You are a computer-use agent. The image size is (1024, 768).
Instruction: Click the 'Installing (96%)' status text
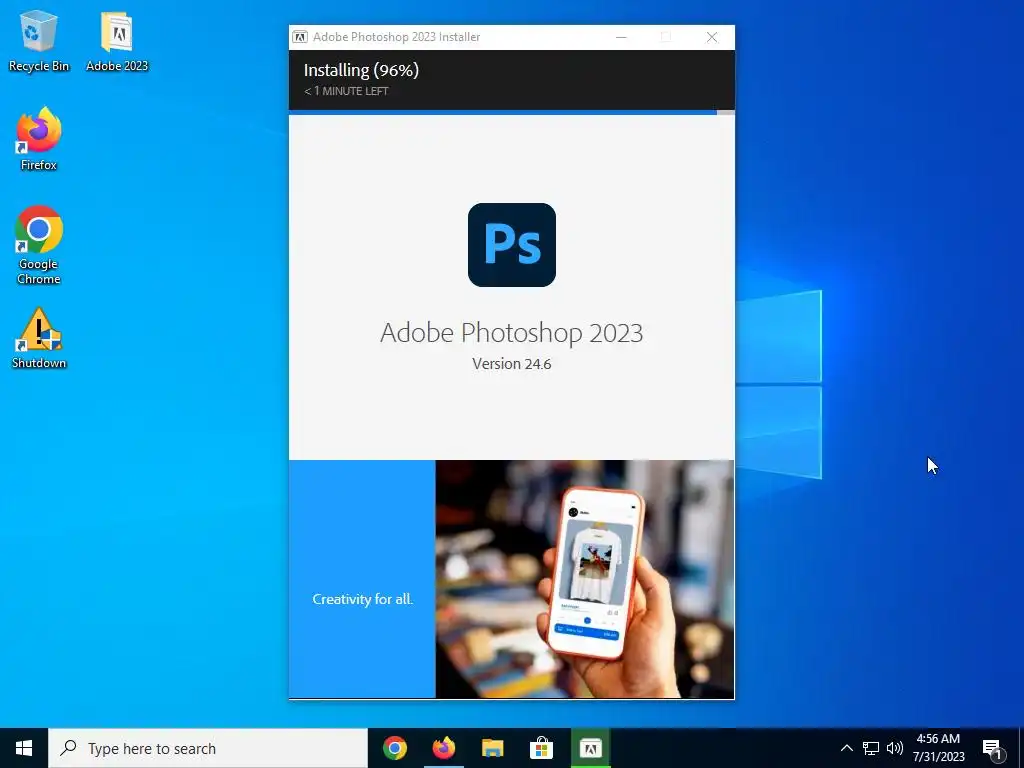pos(361,70)
